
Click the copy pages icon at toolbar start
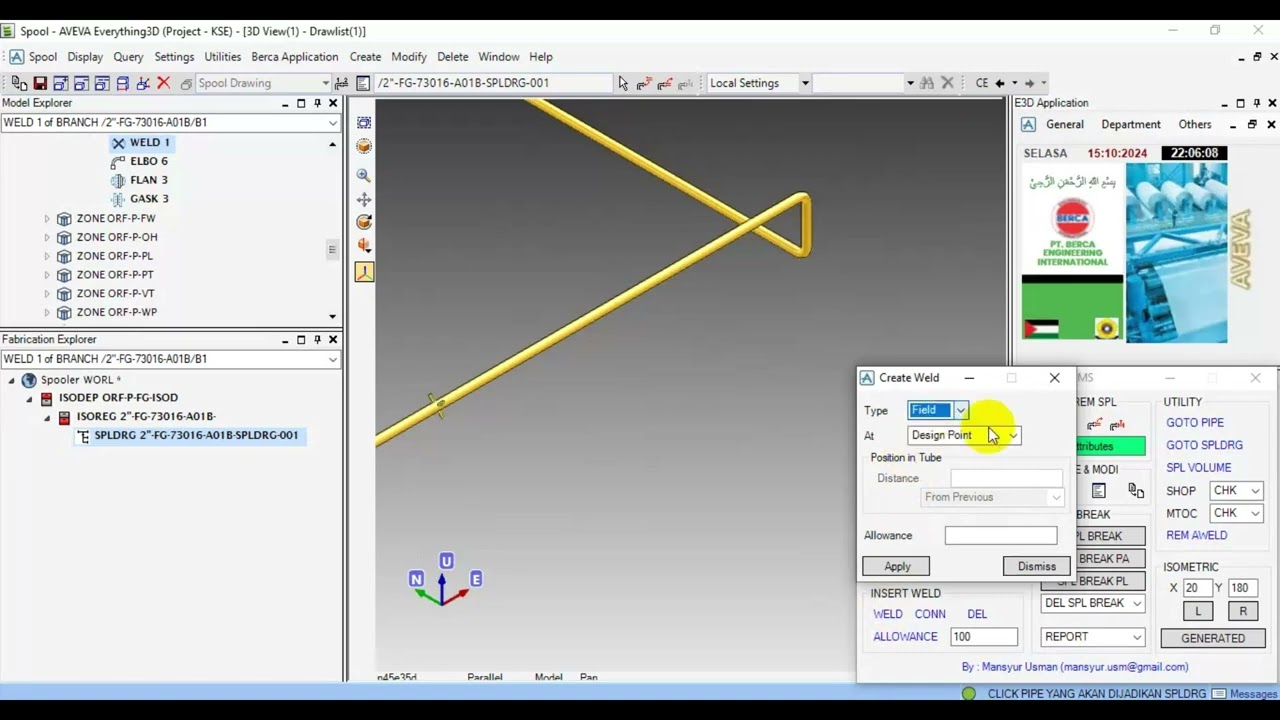[x=19, y=83]
